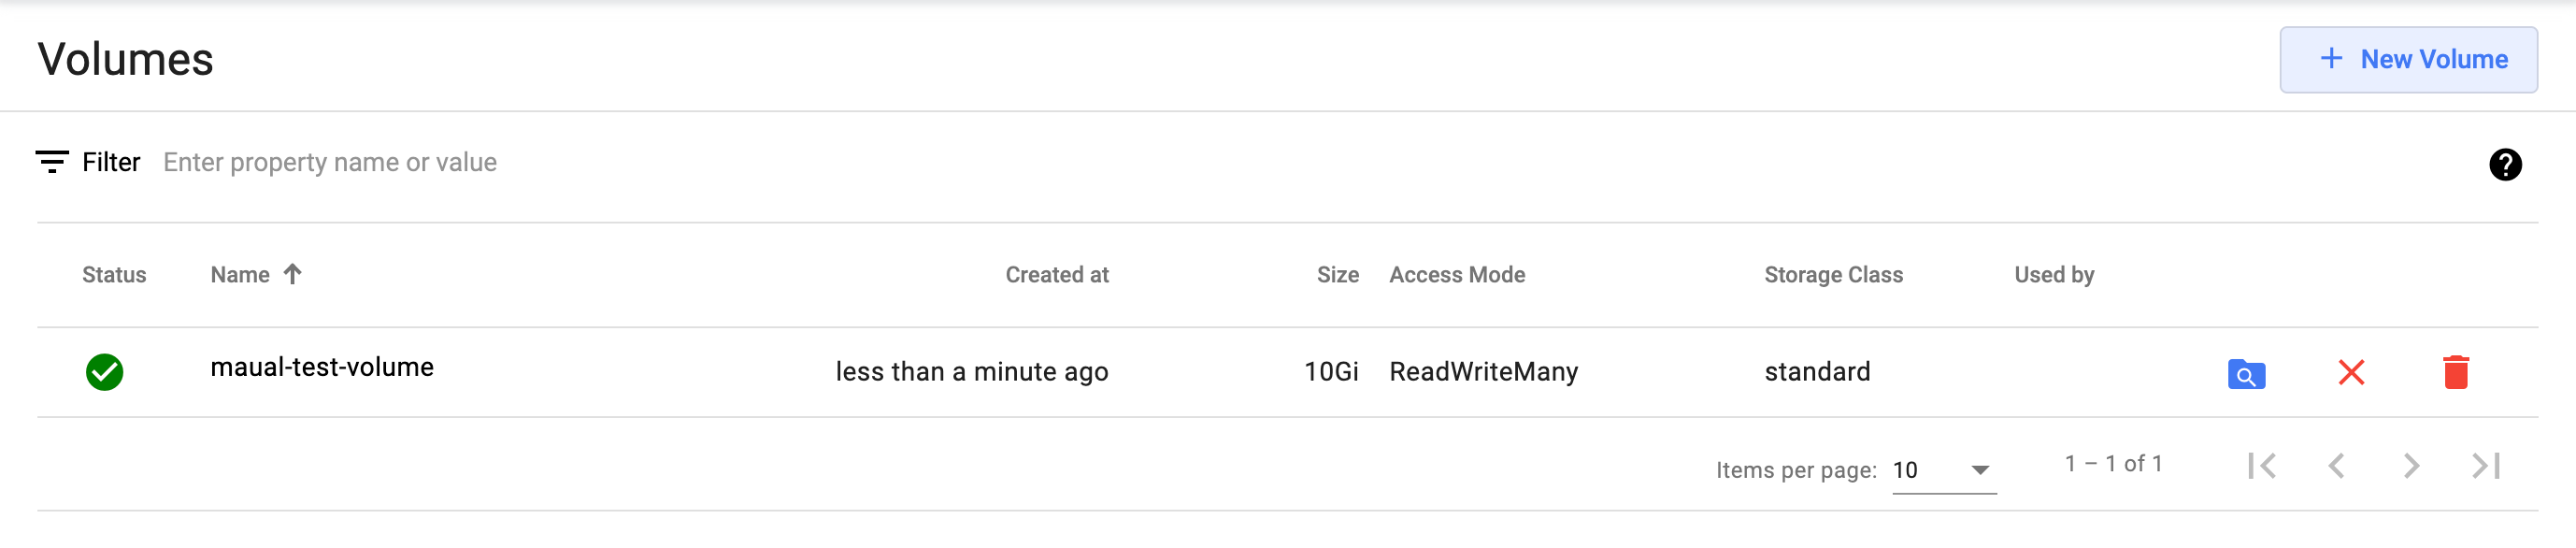Sort by the Size column header
Screen dimensions: 2576x548
[1337, 275]
